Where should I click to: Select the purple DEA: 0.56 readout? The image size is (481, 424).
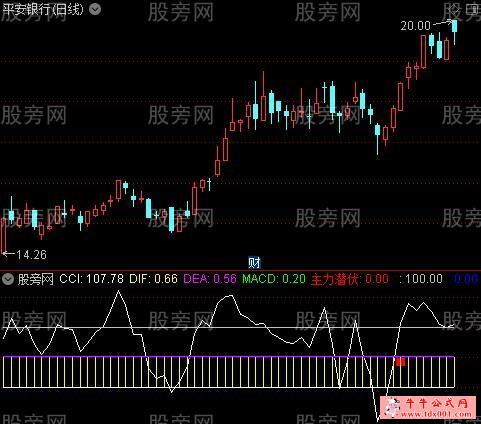coord(210,279)
